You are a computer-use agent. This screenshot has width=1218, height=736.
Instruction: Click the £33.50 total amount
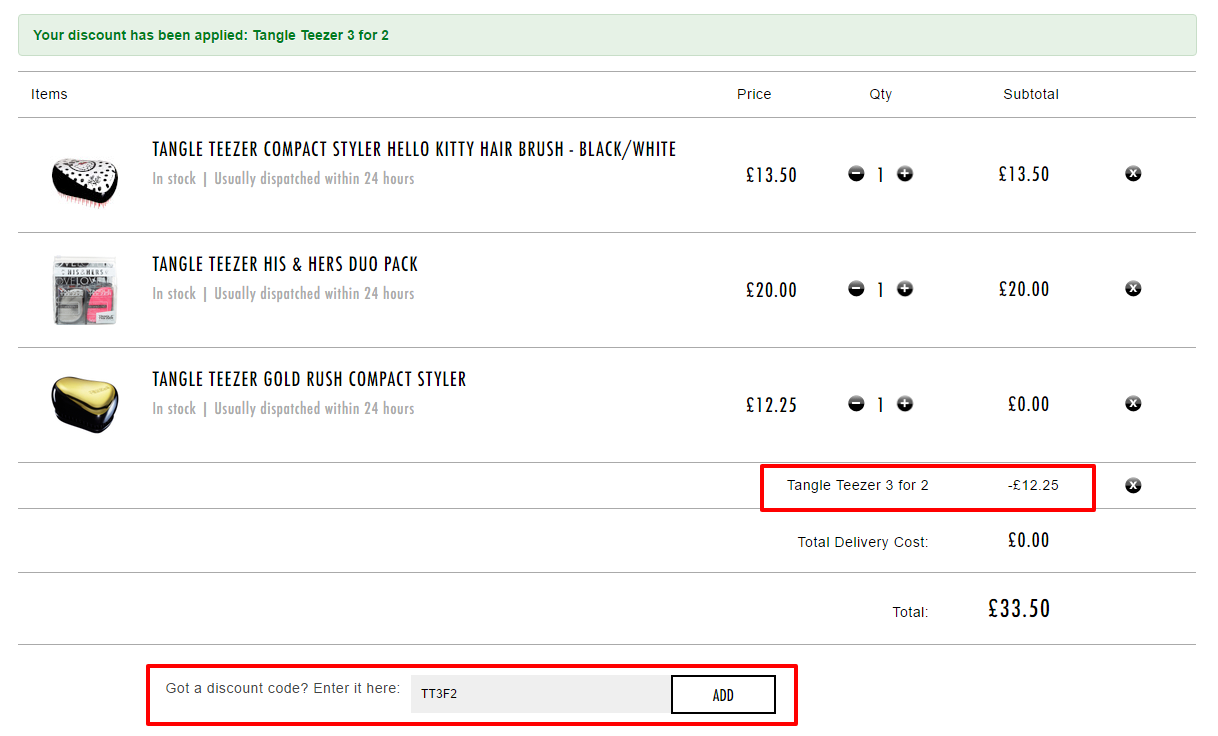tap(1019, 609)
